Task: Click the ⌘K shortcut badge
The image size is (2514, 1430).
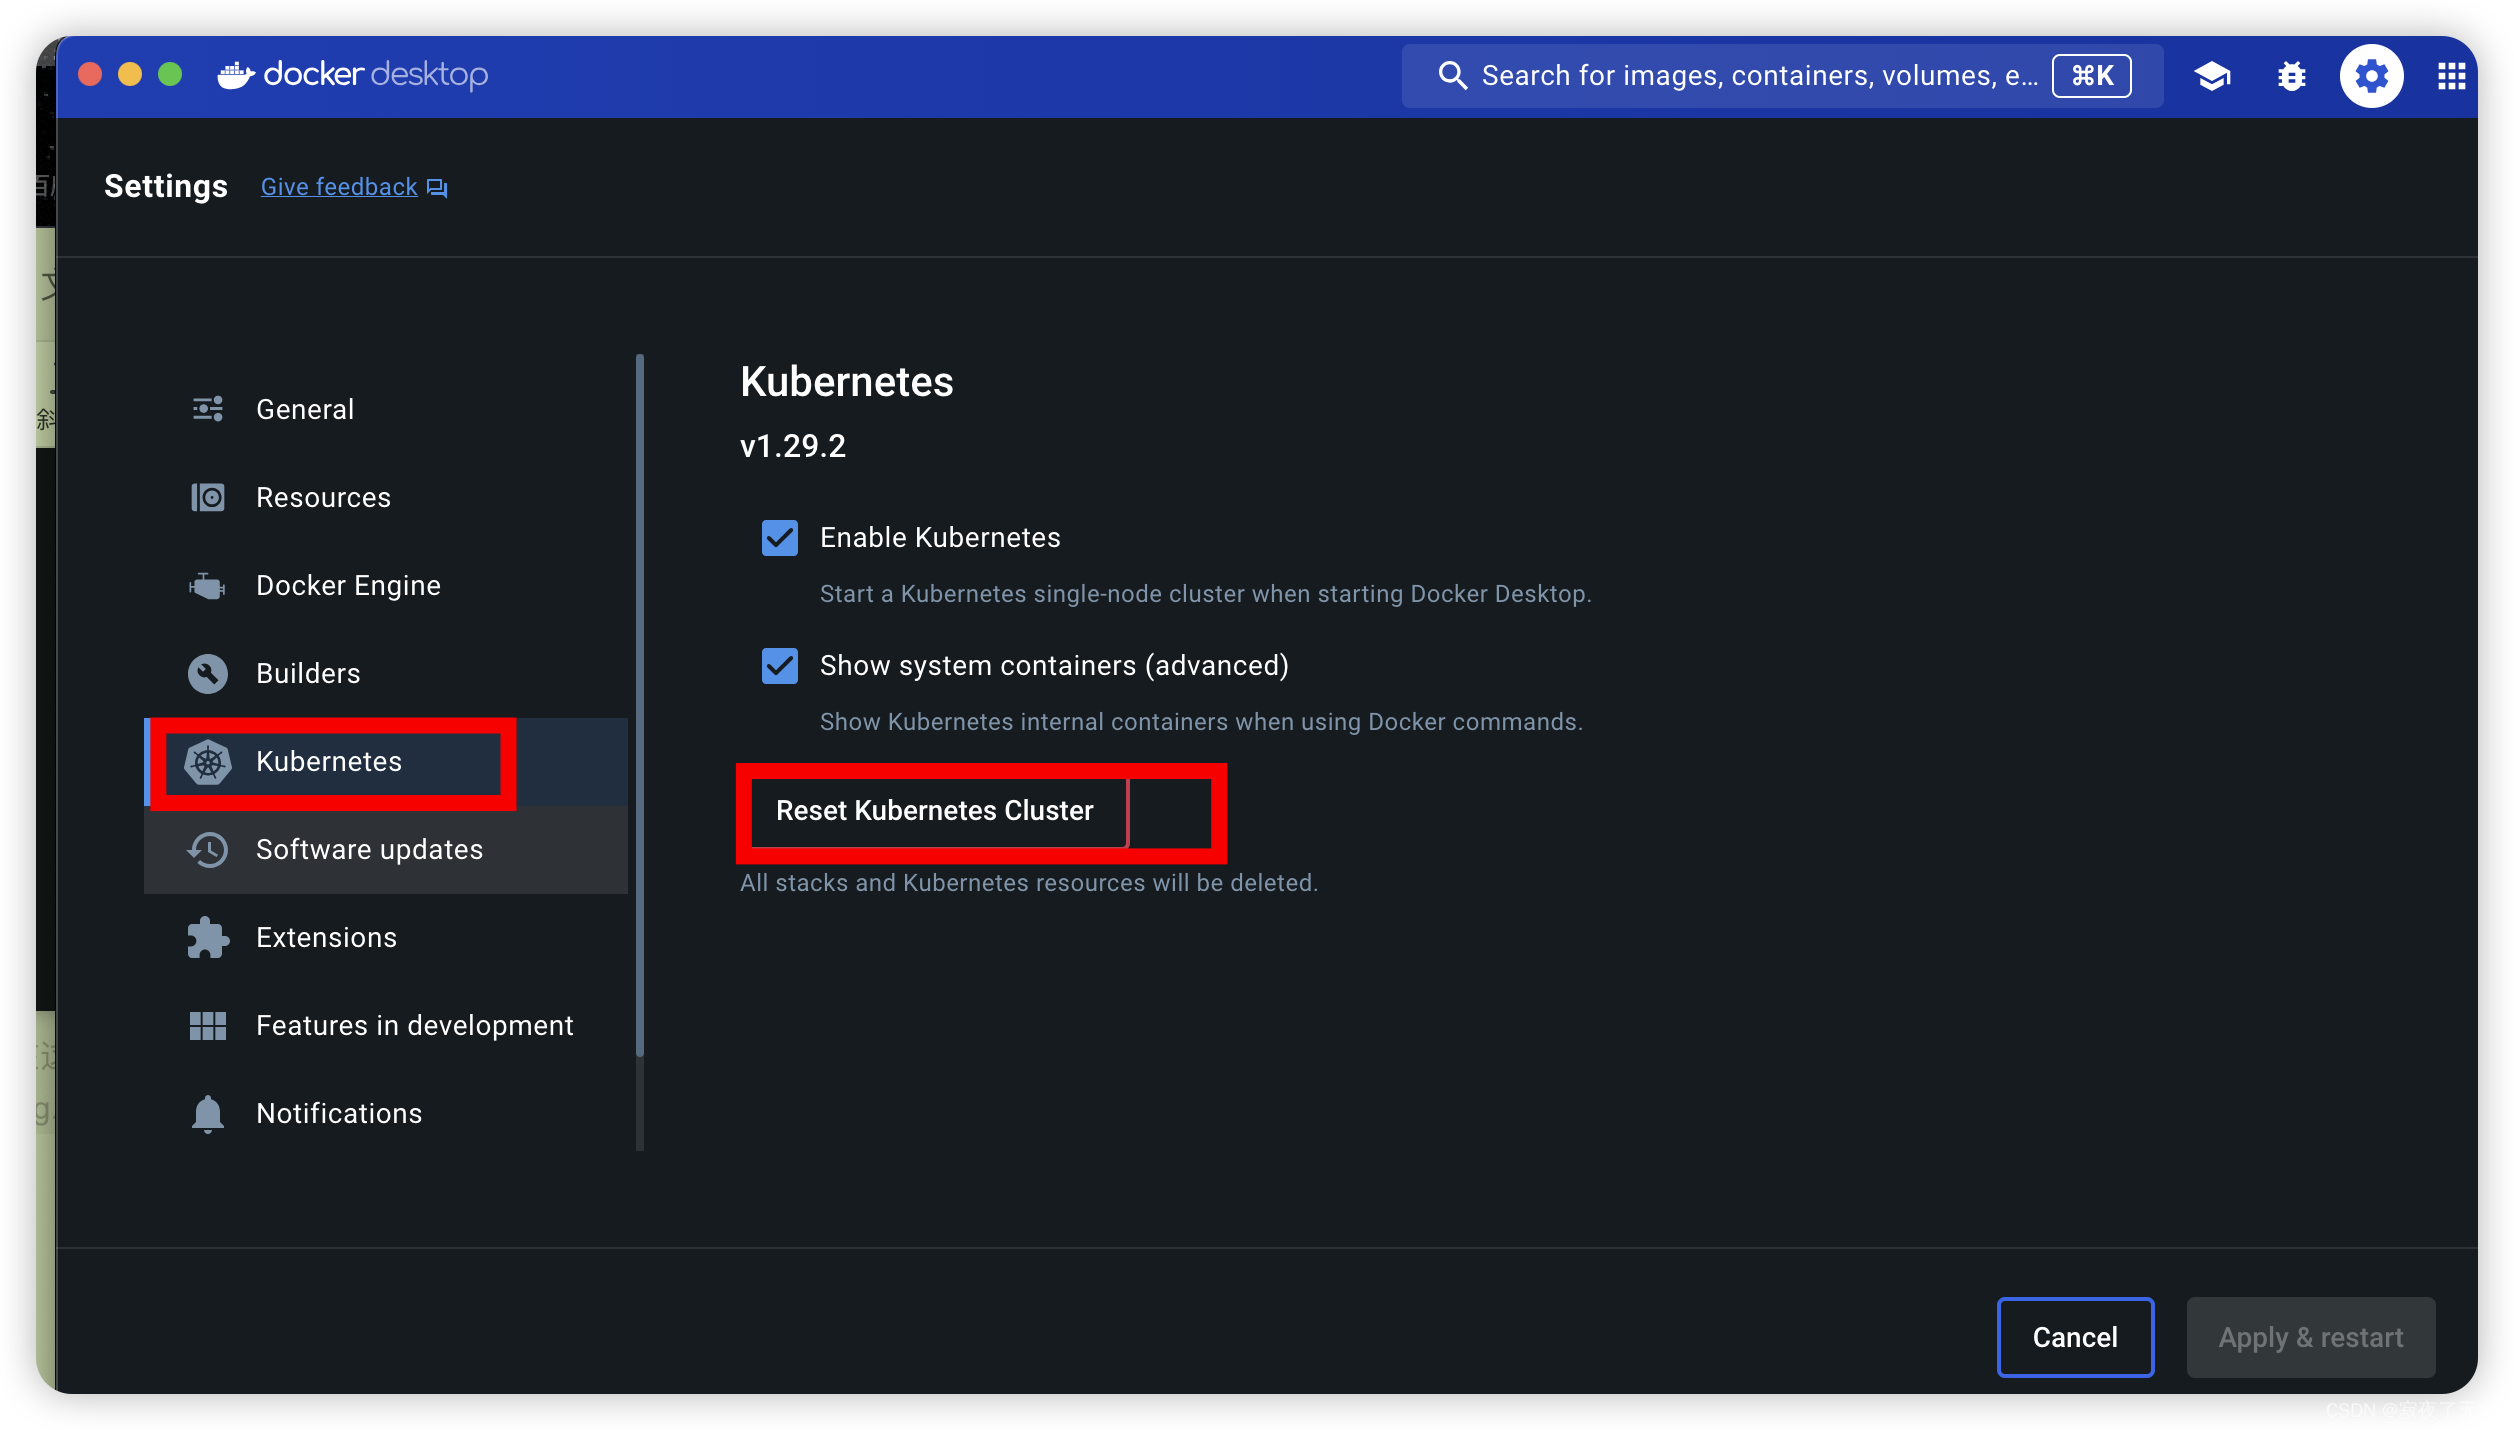Action: pos(2091,76)
